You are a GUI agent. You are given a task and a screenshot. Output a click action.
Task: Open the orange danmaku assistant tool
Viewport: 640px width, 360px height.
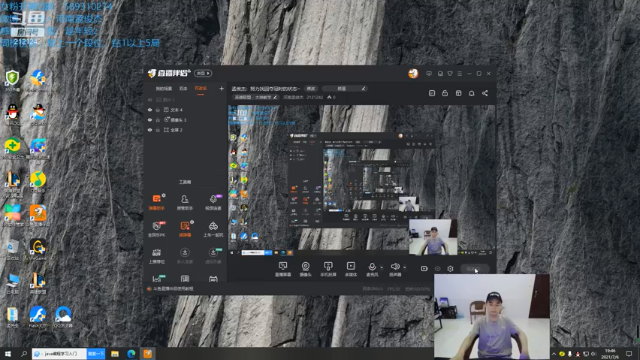(157, 202)
